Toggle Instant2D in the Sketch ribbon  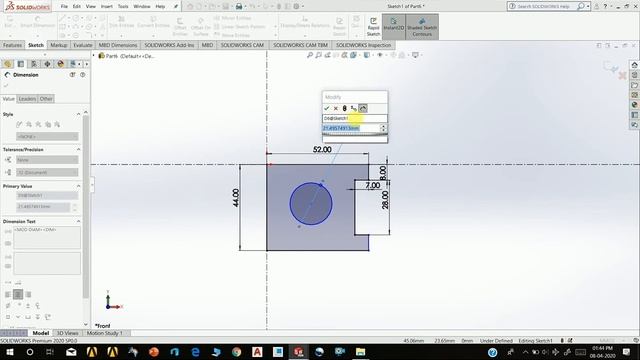(x=393, y=27)
